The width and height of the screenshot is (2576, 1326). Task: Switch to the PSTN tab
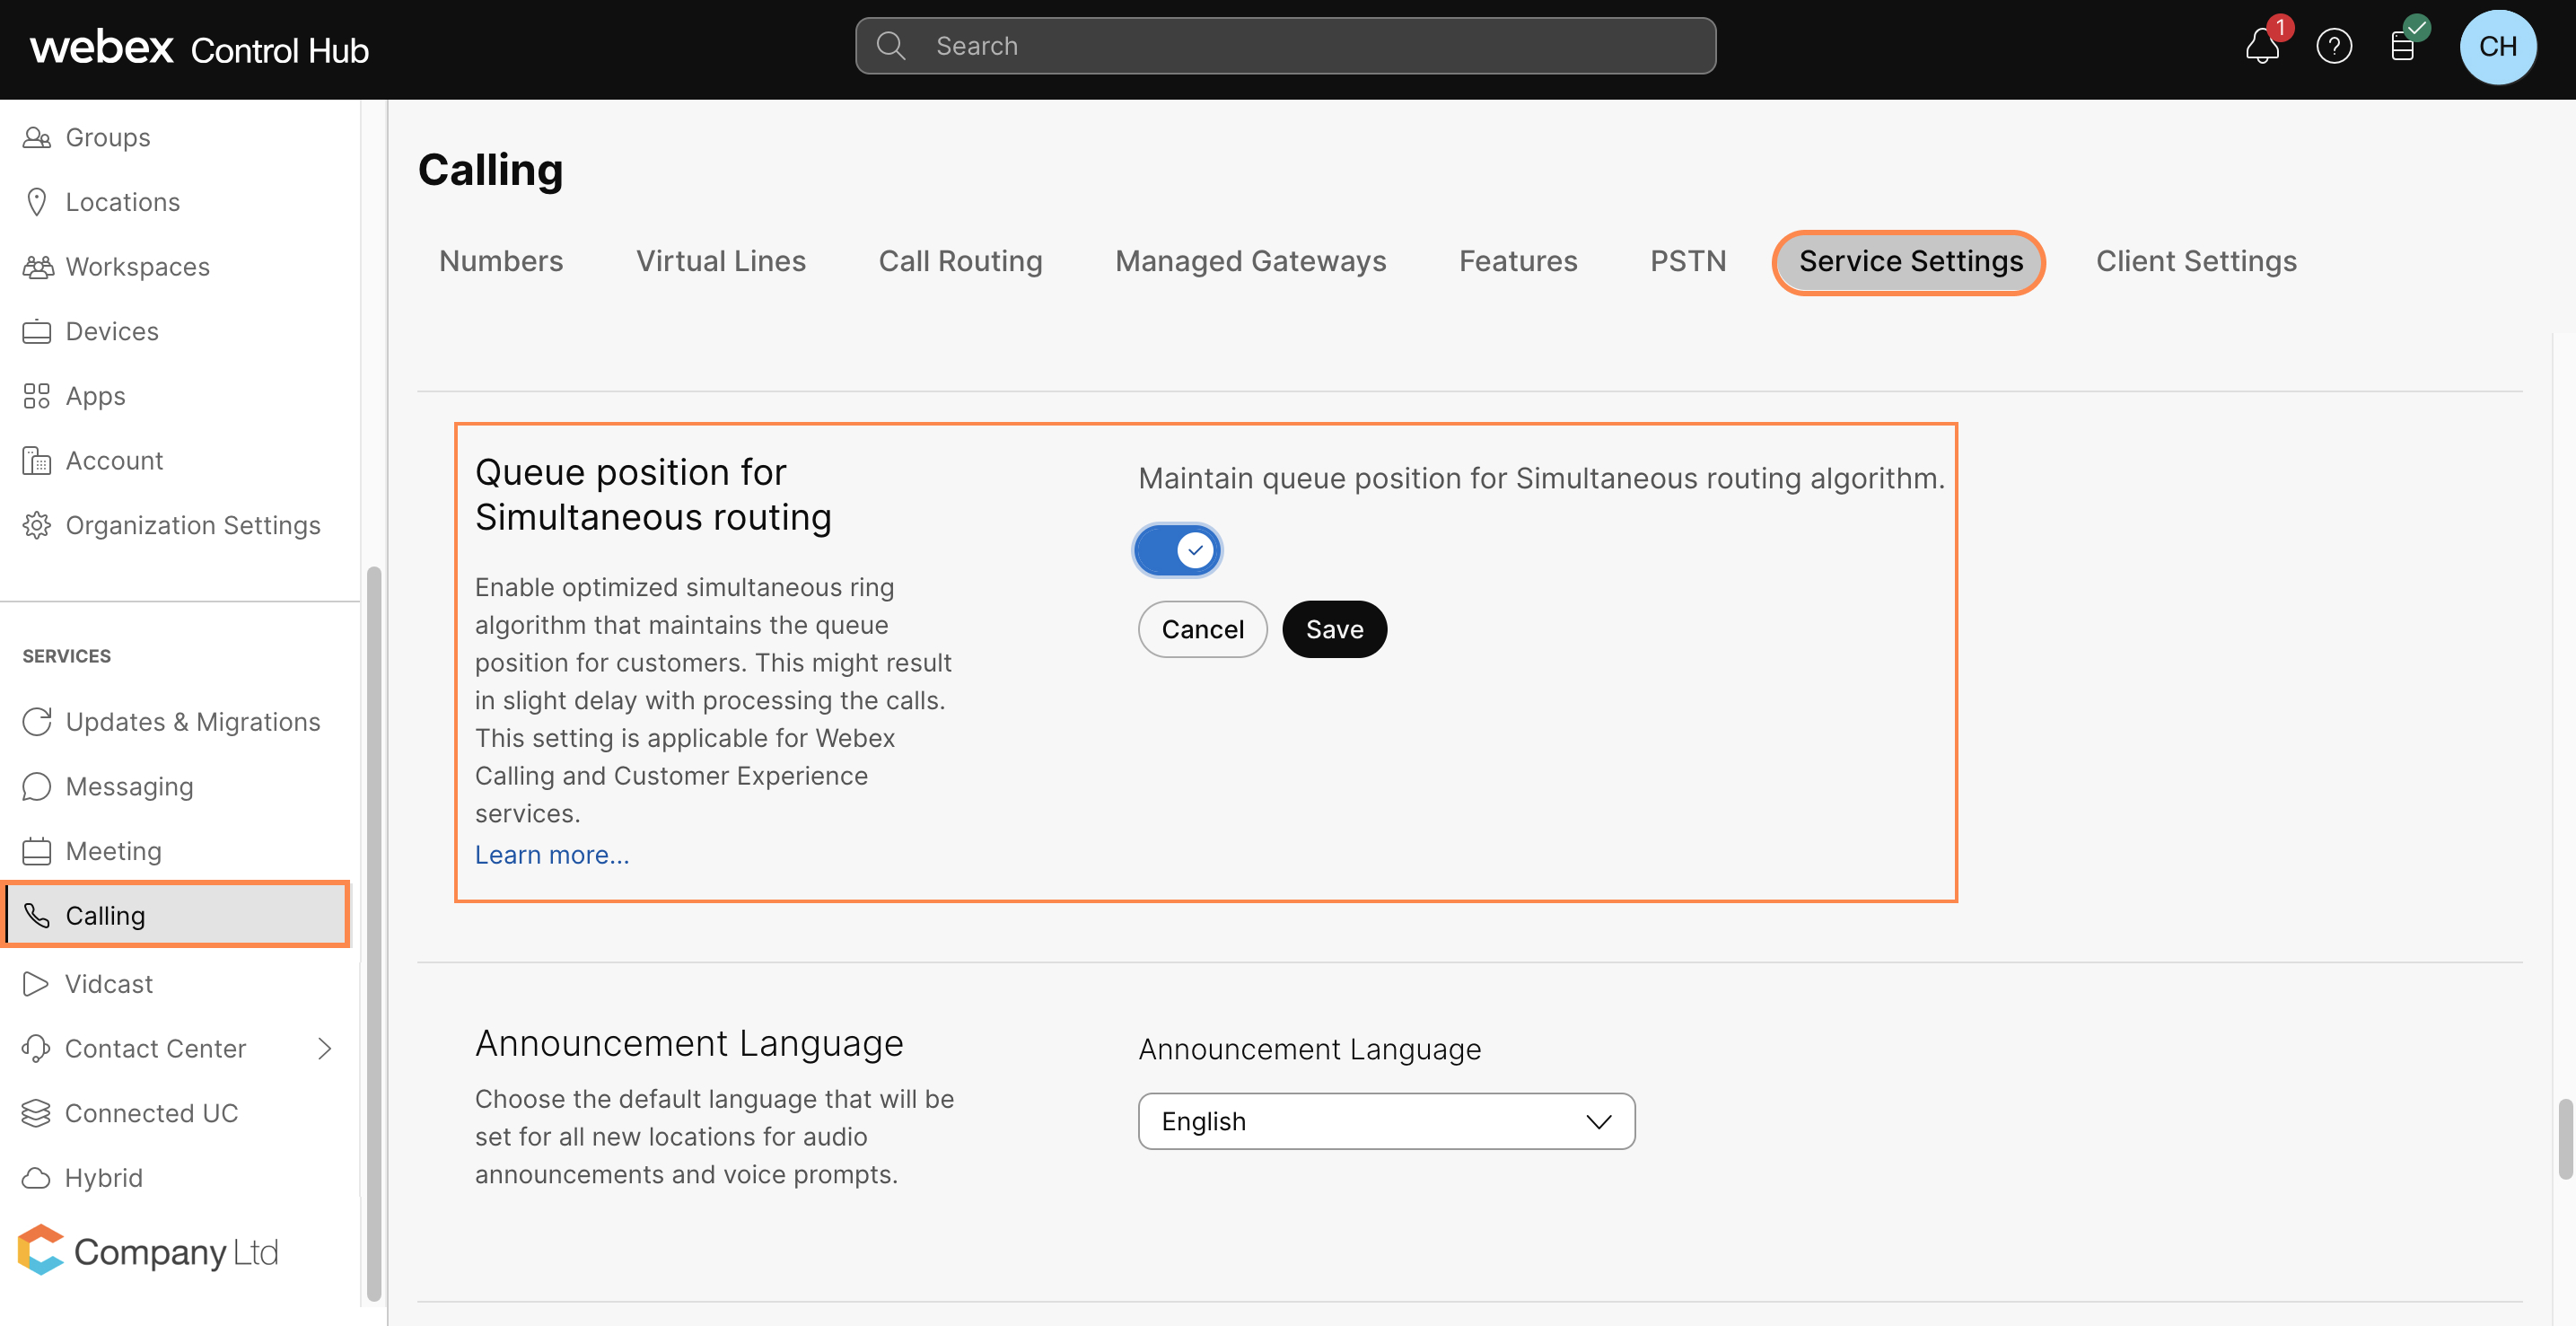tap(1687, 259)
